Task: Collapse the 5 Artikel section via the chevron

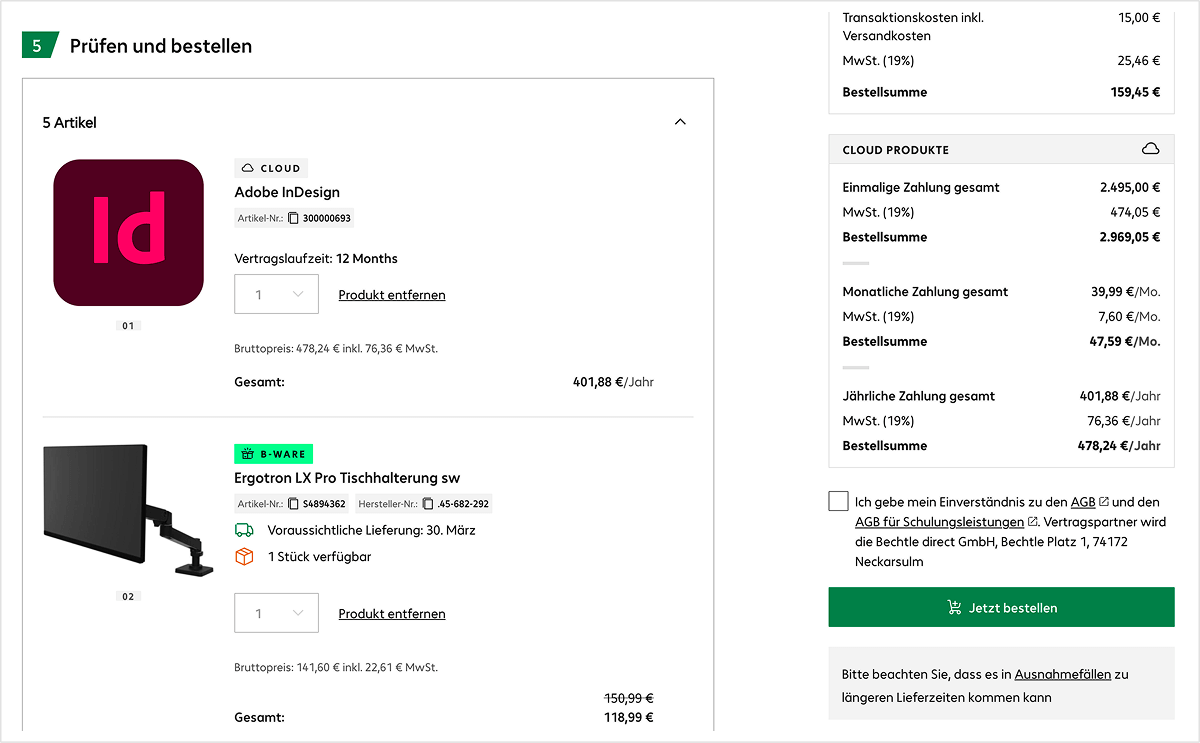Action: [680, 121]
